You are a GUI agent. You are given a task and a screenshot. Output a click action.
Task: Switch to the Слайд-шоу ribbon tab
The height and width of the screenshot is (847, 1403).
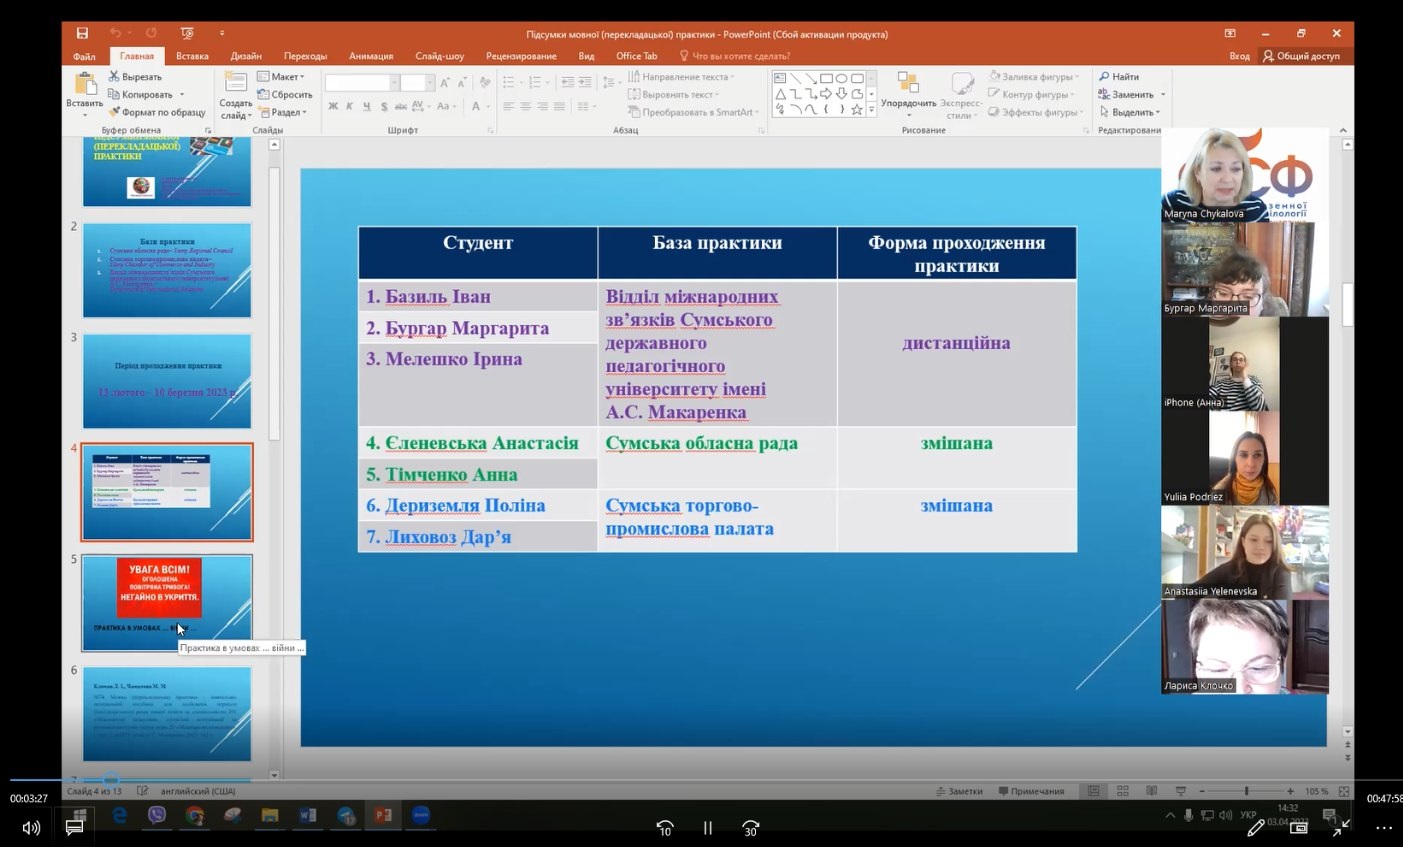pos(440,56)
